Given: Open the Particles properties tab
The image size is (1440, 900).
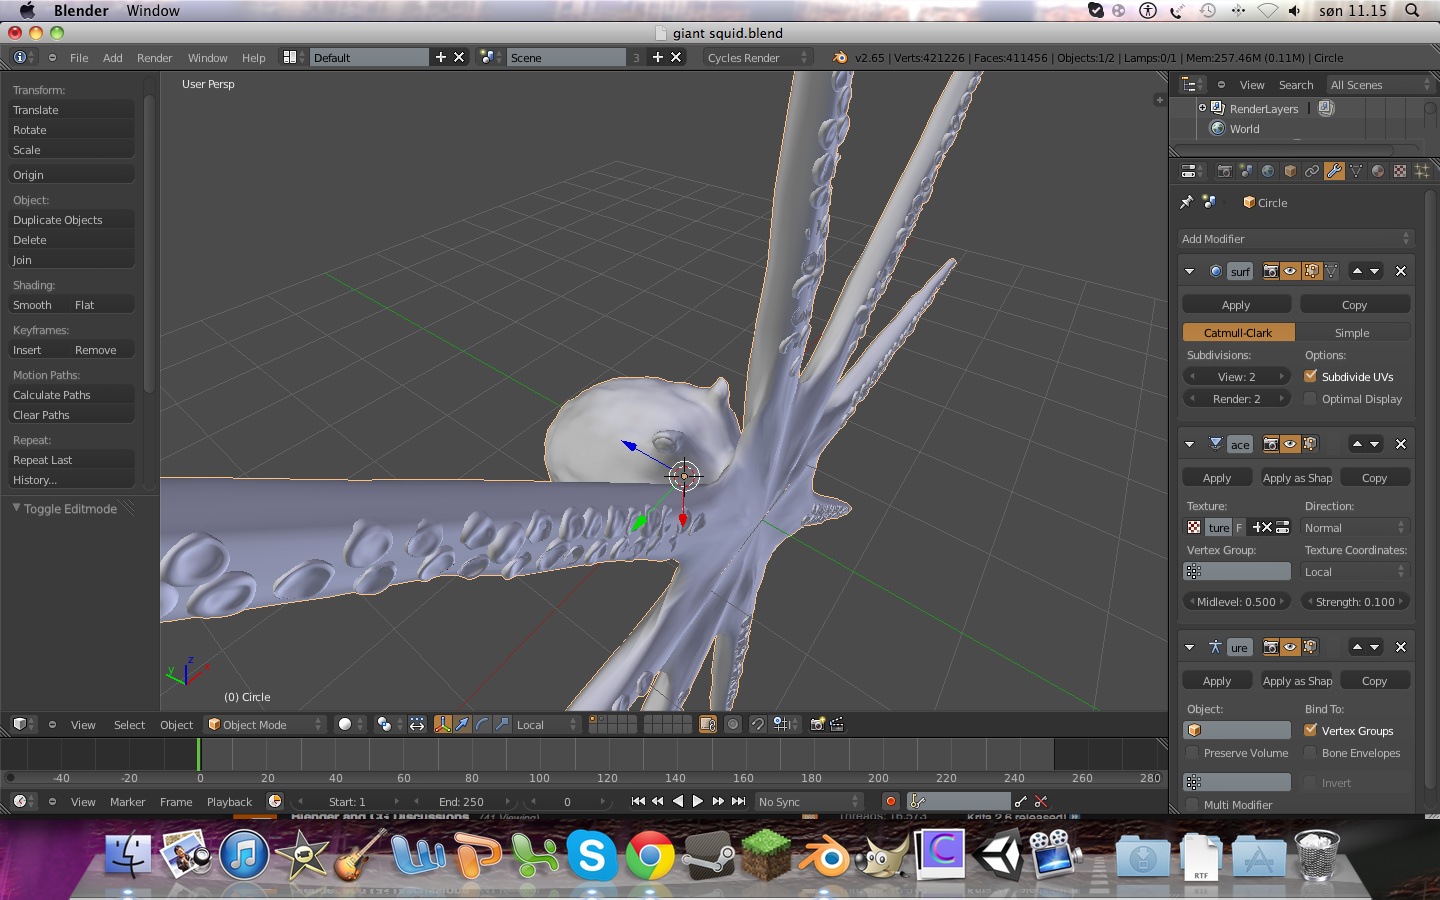Looking at the screenshot, I should coord(1422,171).
